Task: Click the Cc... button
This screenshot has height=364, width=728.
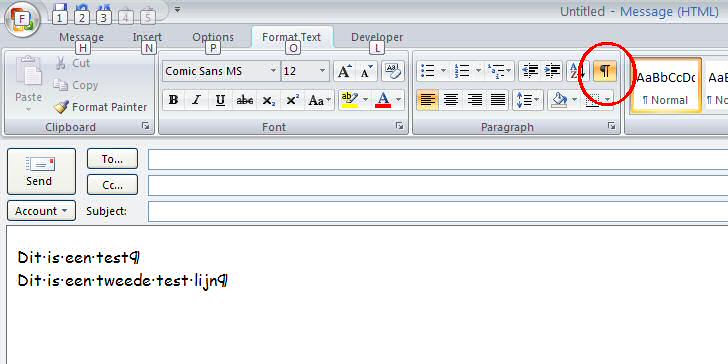Action: coord(112,185)
